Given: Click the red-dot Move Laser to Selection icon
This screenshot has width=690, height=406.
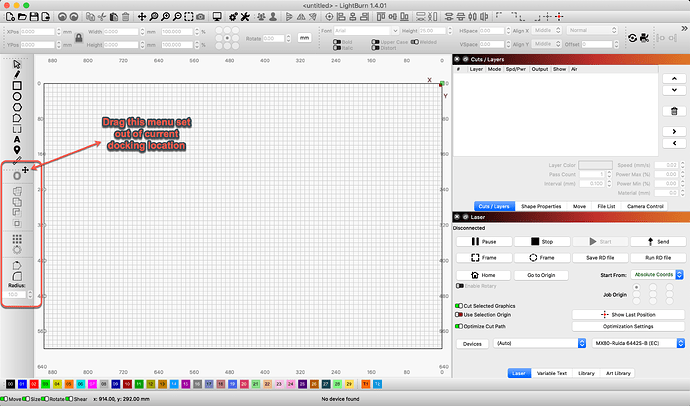Looking at the screenshot, I should click(x=559, y=17).
